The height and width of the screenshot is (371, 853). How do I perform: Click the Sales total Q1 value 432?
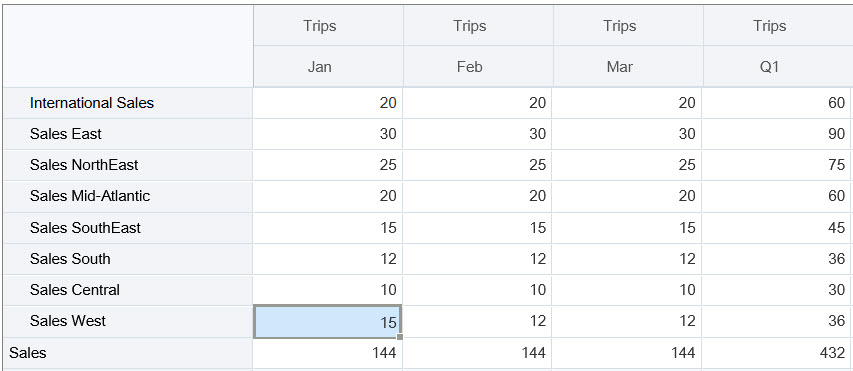[777, 353]
